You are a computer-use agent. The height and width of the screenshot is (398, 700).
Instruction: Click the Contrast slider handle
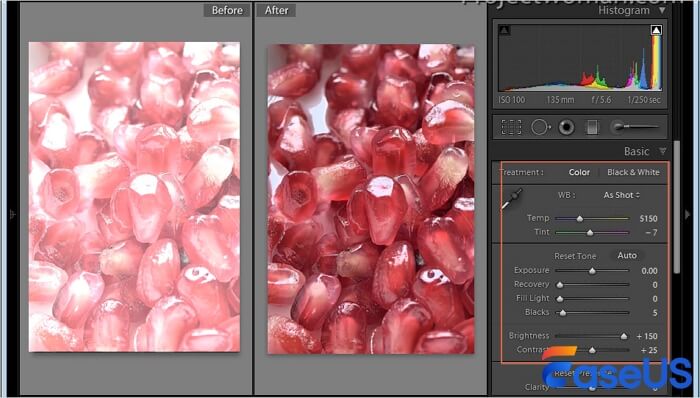592,350
